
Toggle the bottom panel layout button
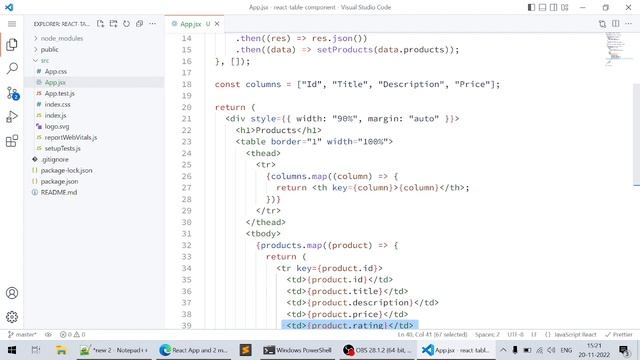pos(542,7)
